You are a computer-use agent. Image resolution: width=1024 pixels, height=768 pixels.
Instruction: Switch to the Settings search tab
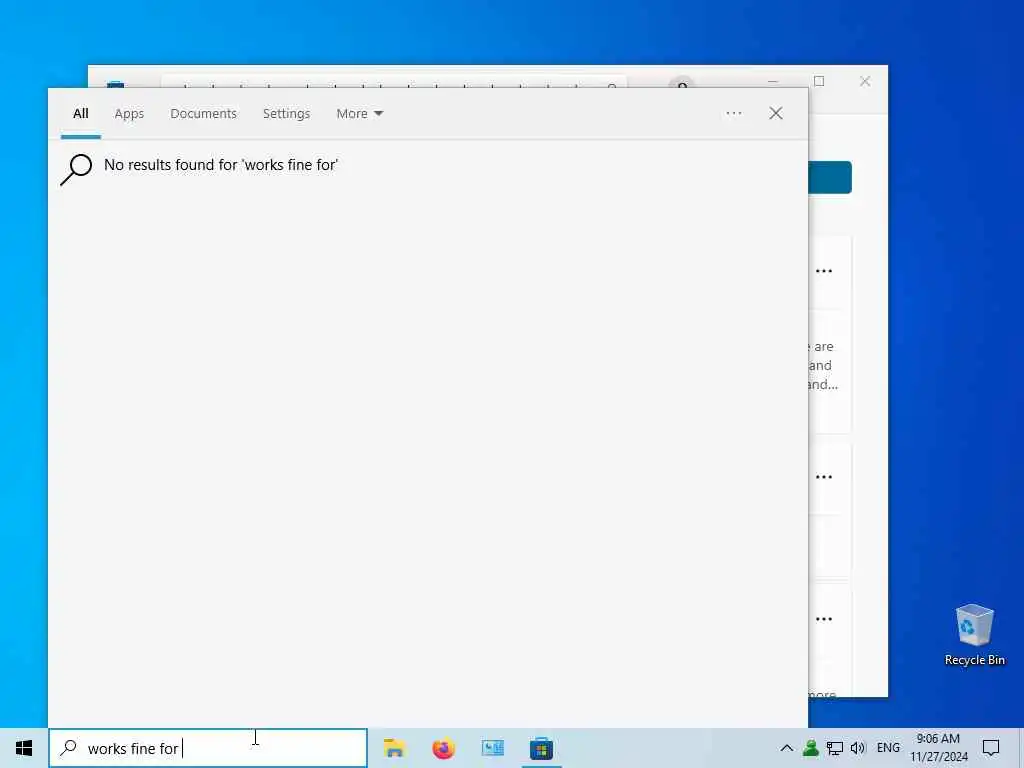286,114
